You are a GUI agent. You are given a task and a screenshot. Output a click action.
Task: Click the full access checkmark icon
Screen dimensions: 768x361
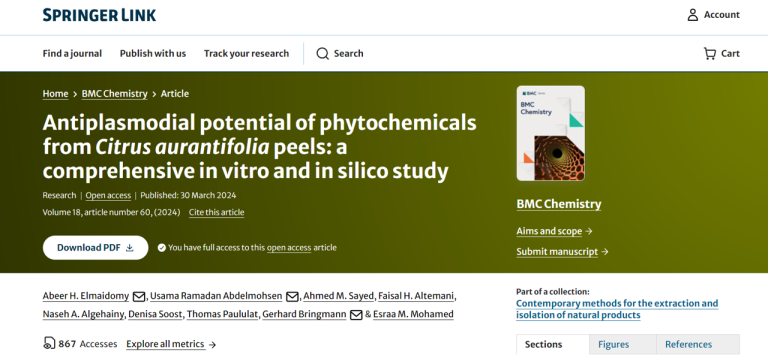(162, 248)
